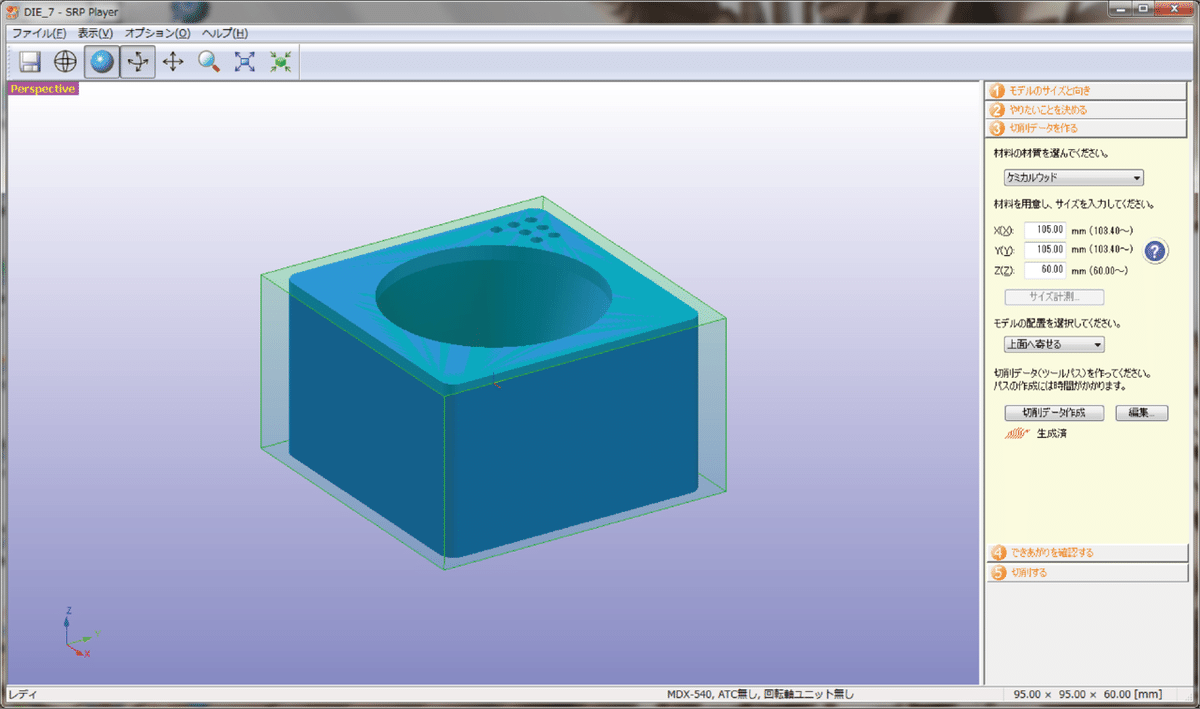Click the Z size input field
This screenshot has width=1200, height=709.
click(1046, 270)
